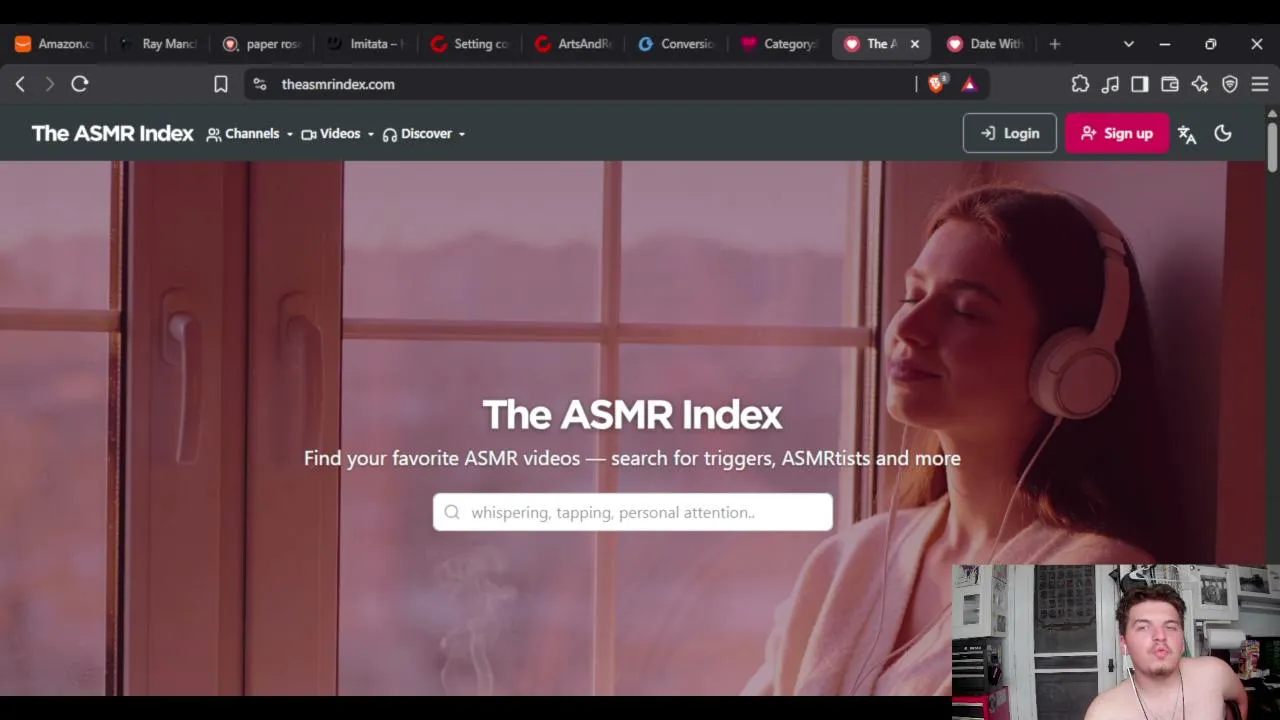Switch to the Amazon tab
This screenshot has height=720, width=1280.
pyautogui.click(x=54, y=44)
